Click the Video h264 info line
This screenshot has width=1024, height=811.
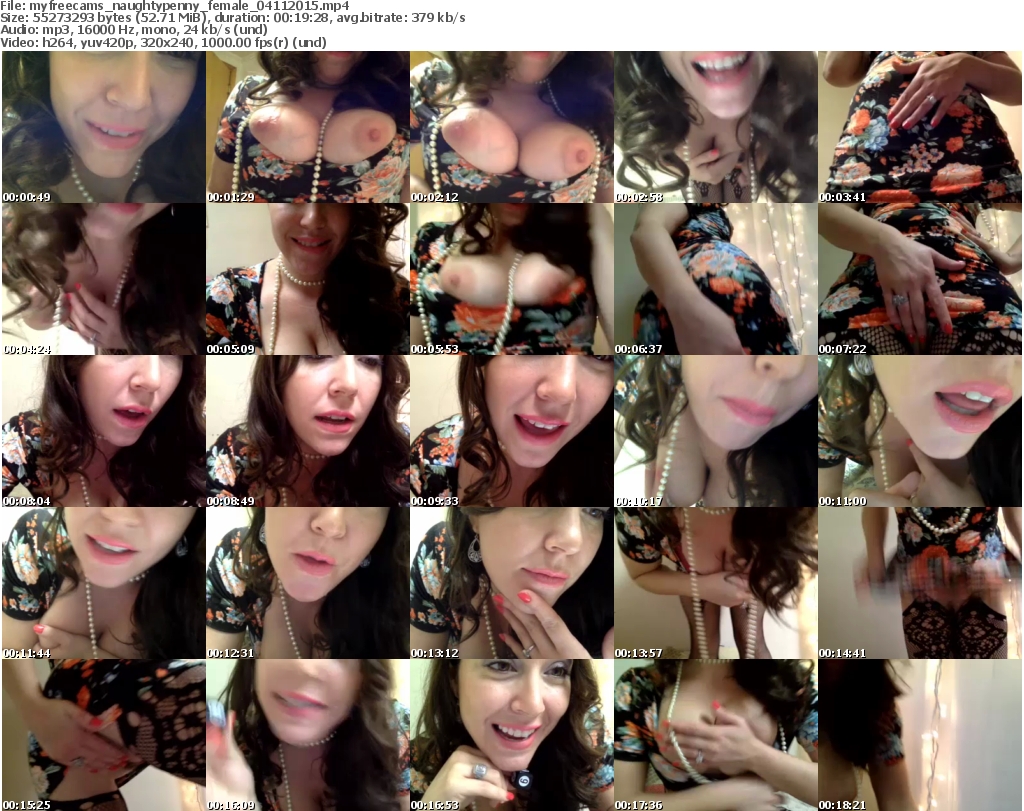(163, 42)
